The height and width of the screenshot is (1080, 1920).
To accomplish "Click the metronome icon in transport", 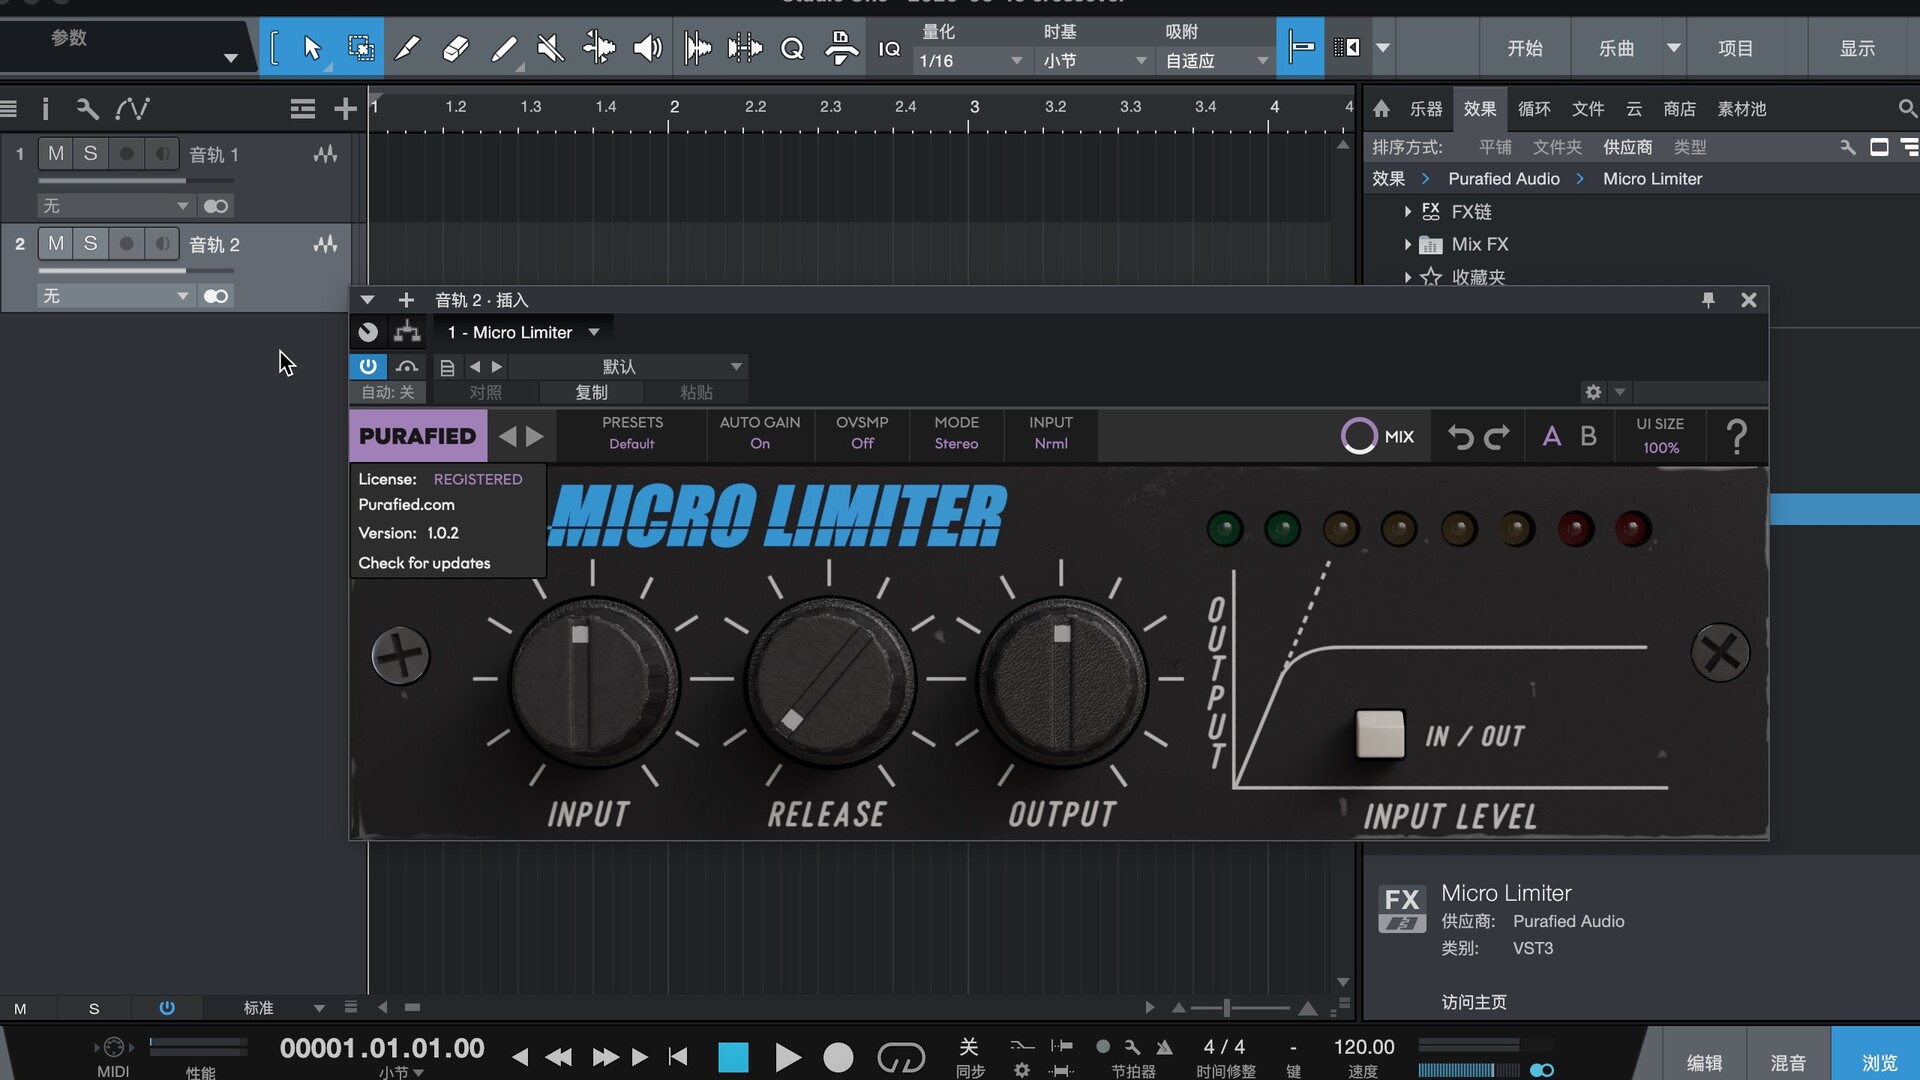I will 1164,1047.
